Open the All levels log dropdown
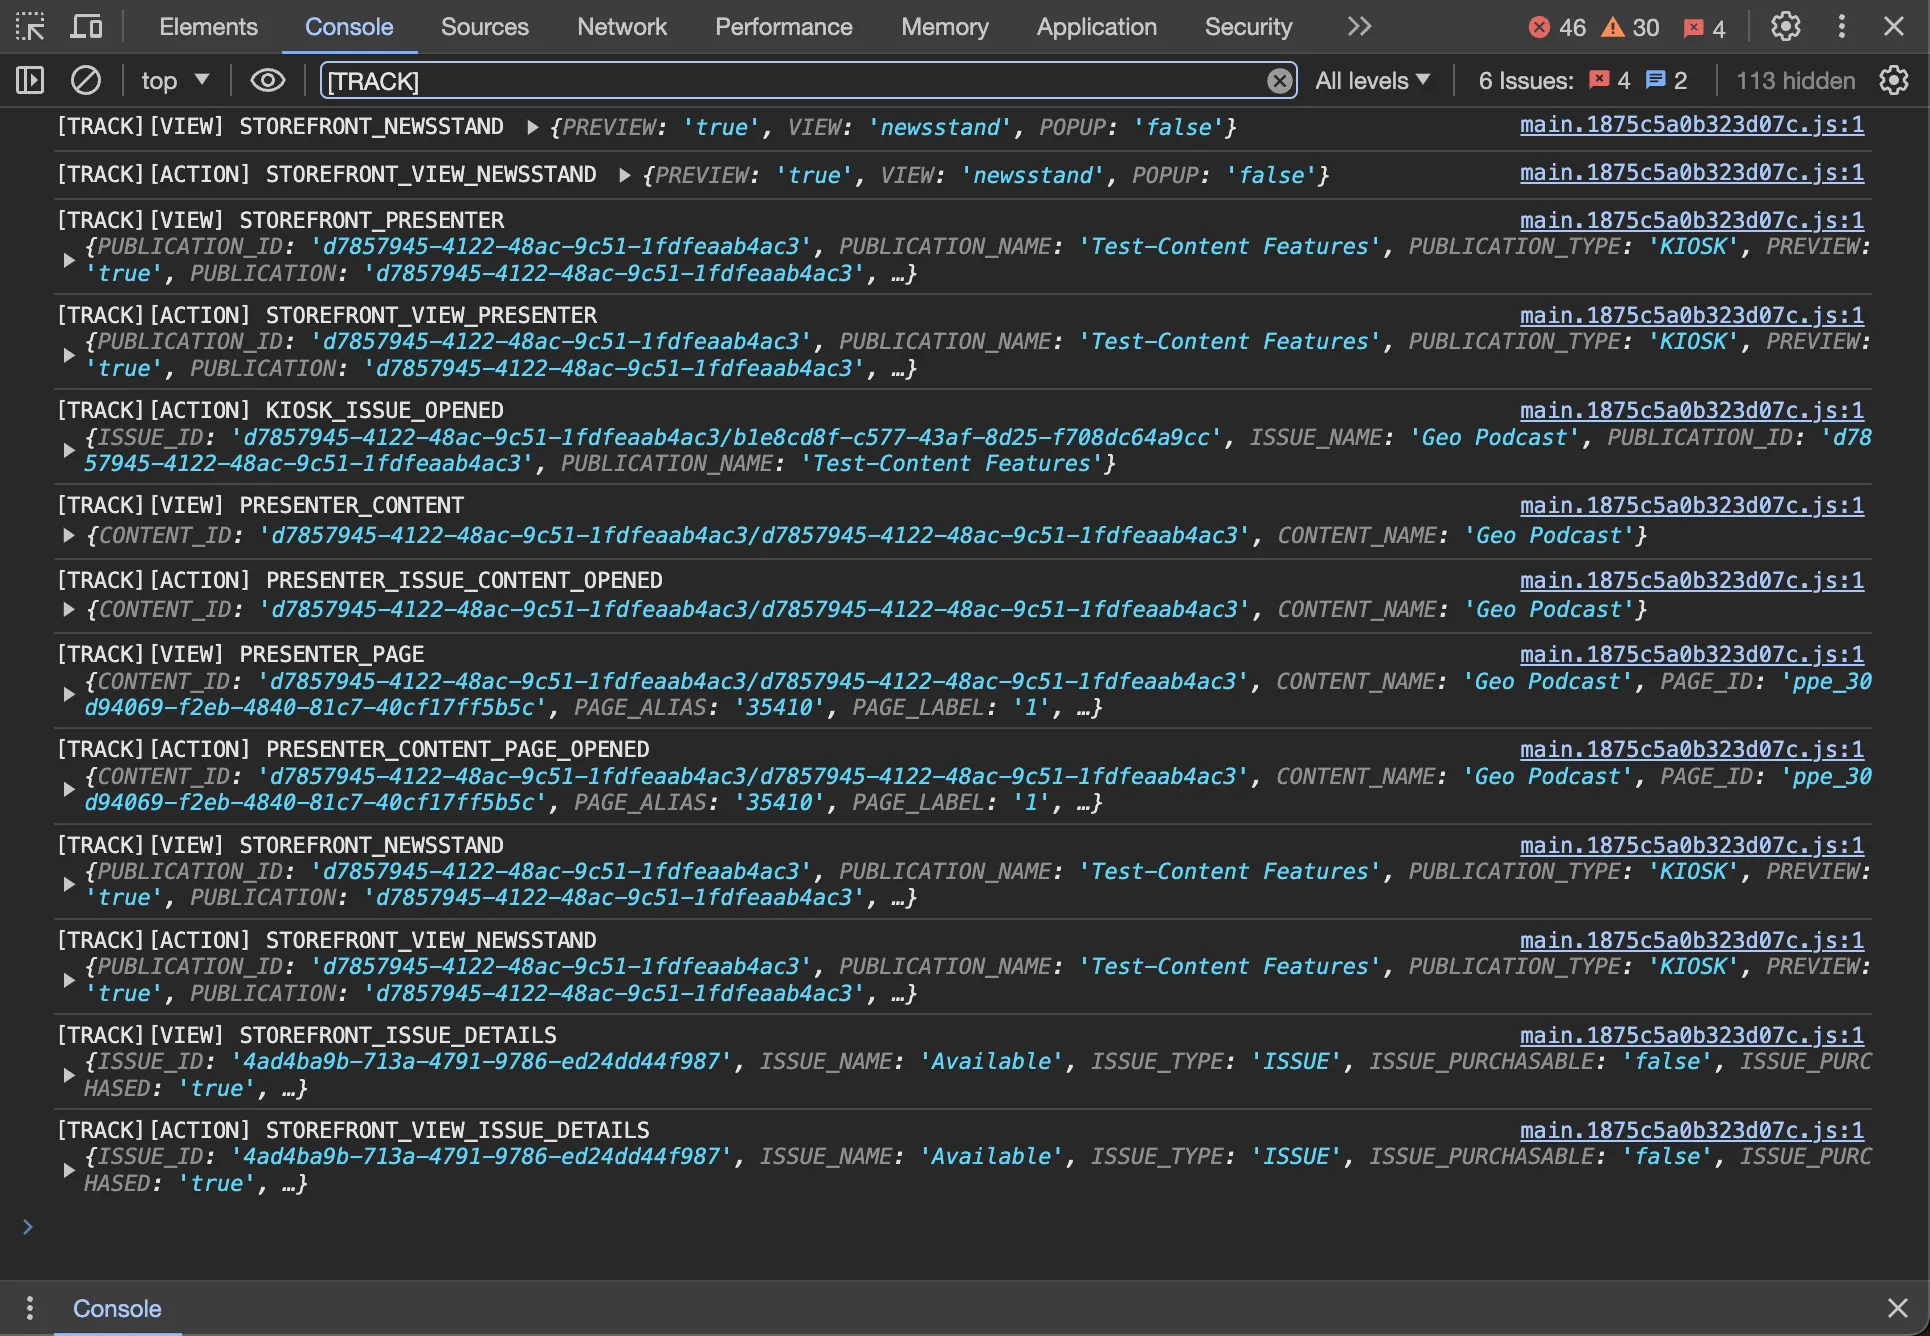This screenshot has width=1930, height=1336. click(1372, 80)
